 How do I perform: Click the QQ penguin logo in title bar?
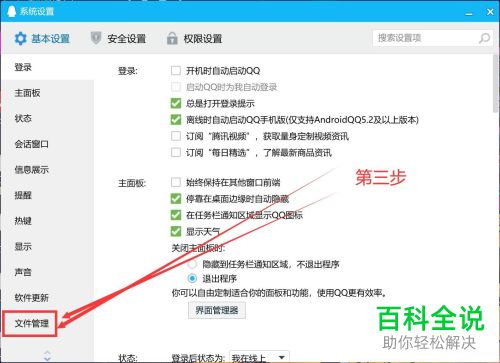(x=11, y=11)
